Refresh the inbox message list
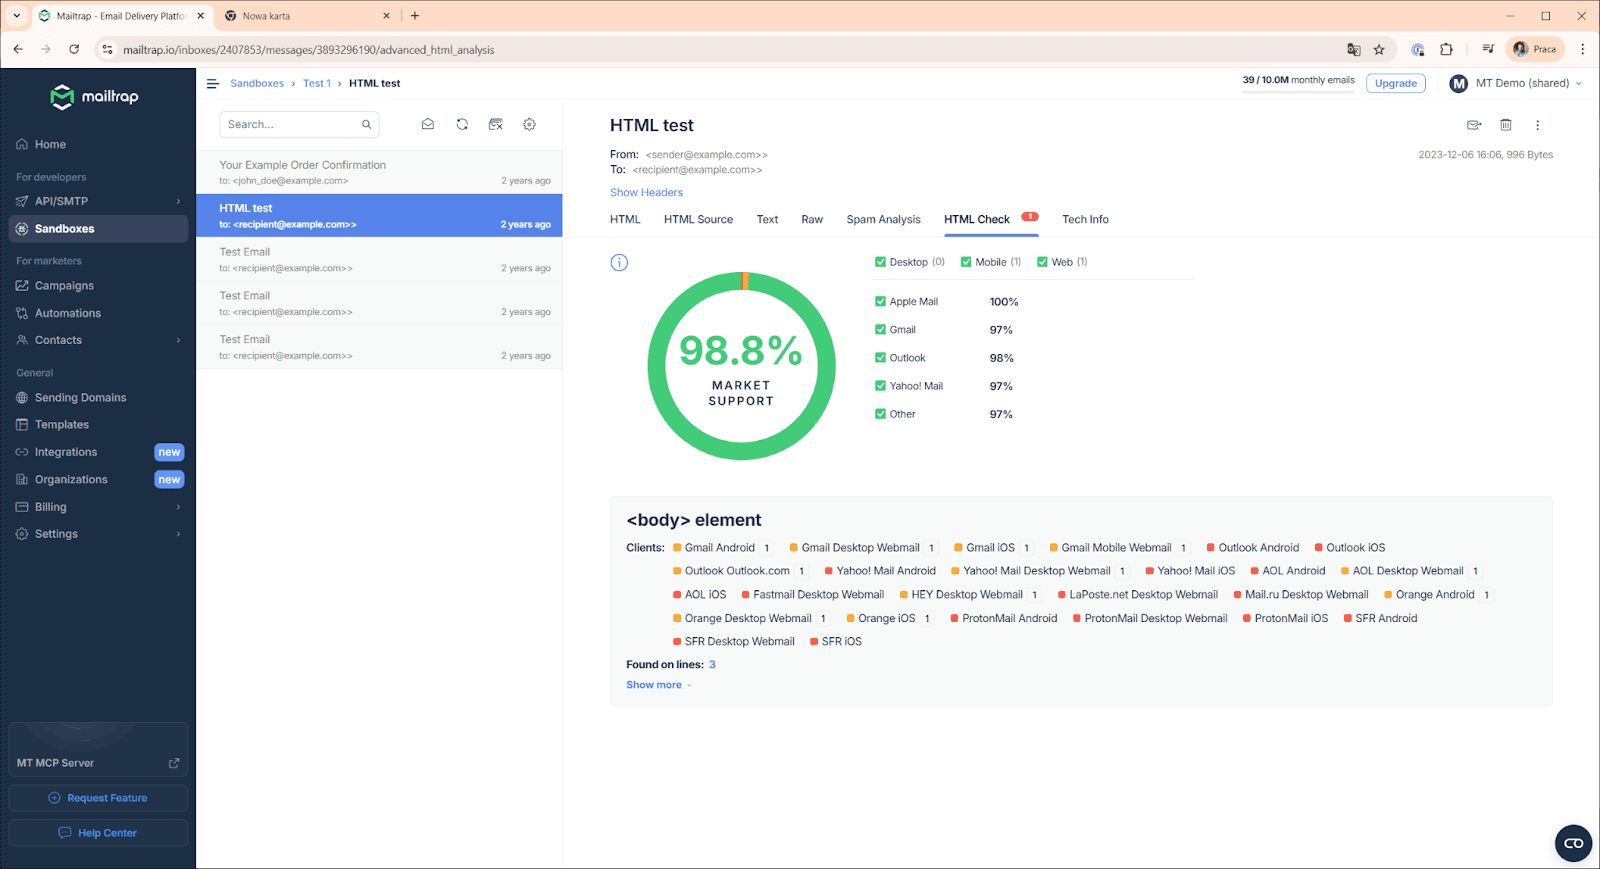Image resolution: width=1600 pixels, height=869 pixels. coord(462,124)
